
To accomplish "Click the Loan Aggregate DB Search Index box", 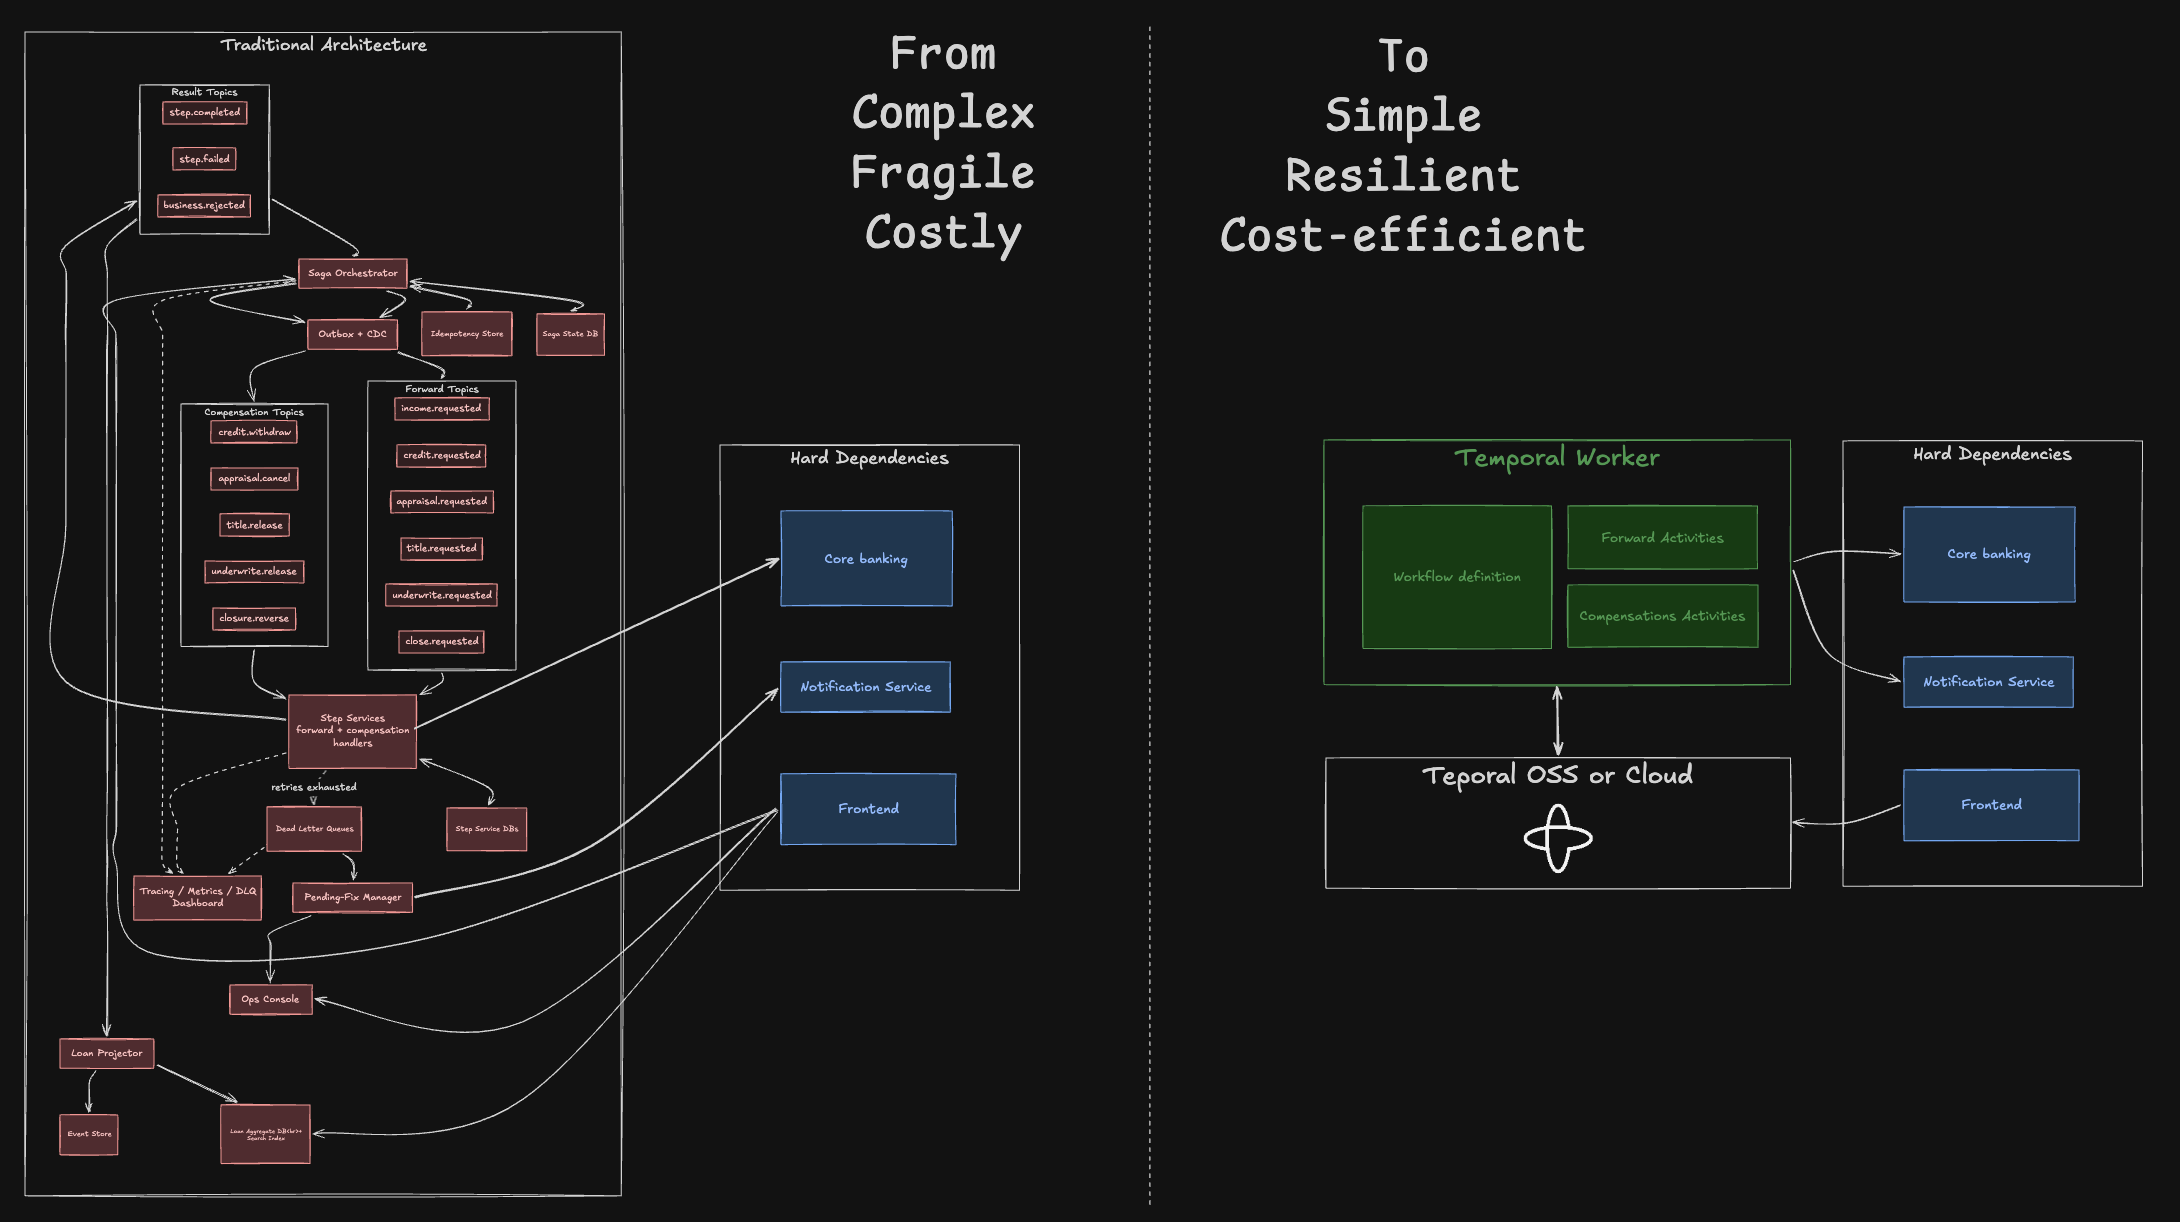I will (265, 1134).
